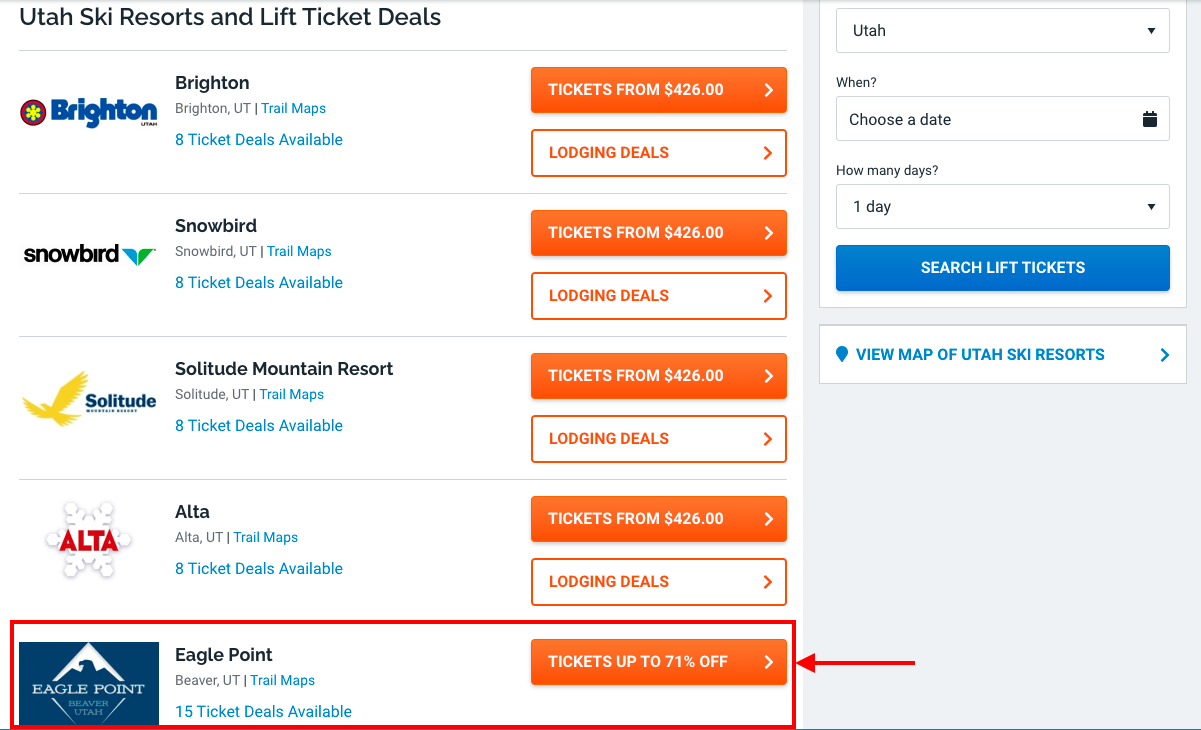Click the Eagle Point logo image

(89, 683)
